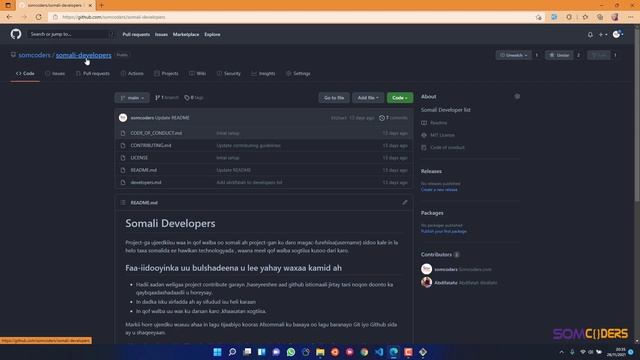Open browser three-dot settings menu
This screenshot has width=640, height=360.
tap(631, 17)
